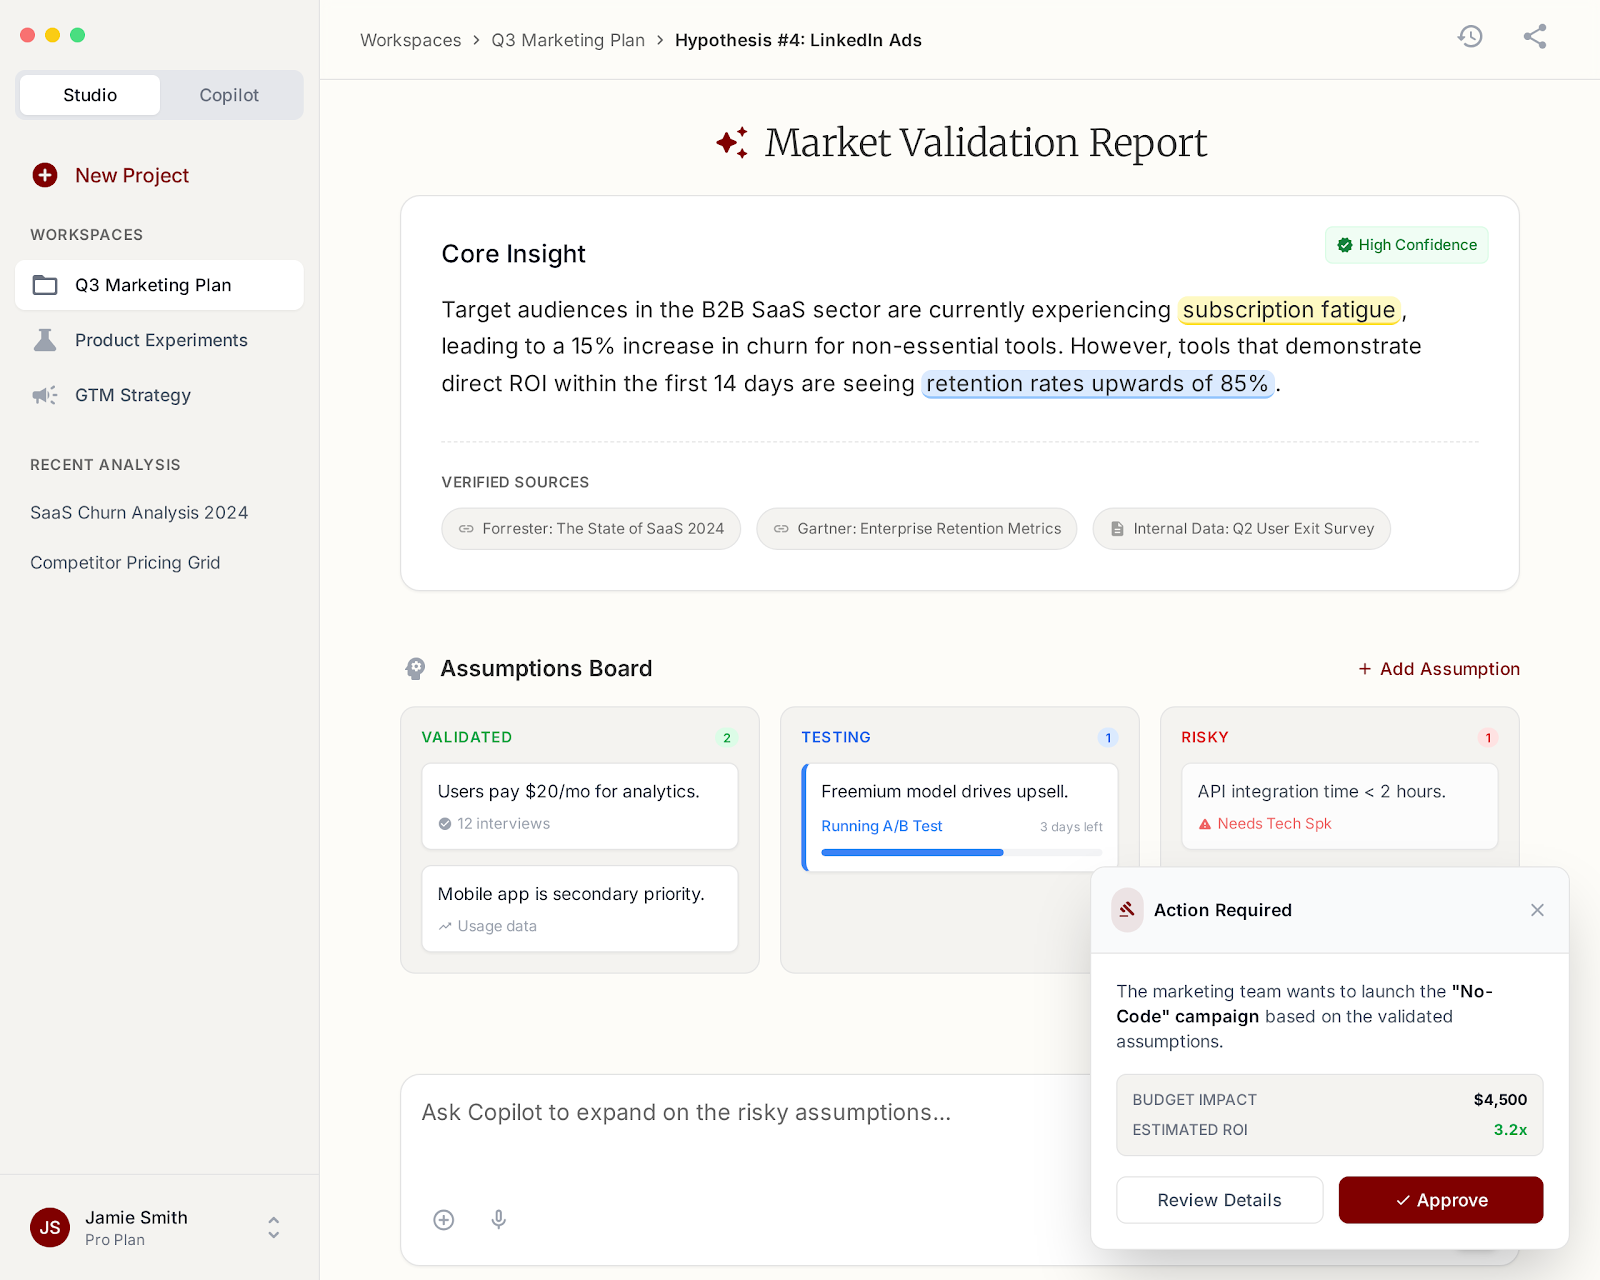Dismiss the Action Required popup
Screen dimensions: 1600x1280
(x=1537, y=910)
